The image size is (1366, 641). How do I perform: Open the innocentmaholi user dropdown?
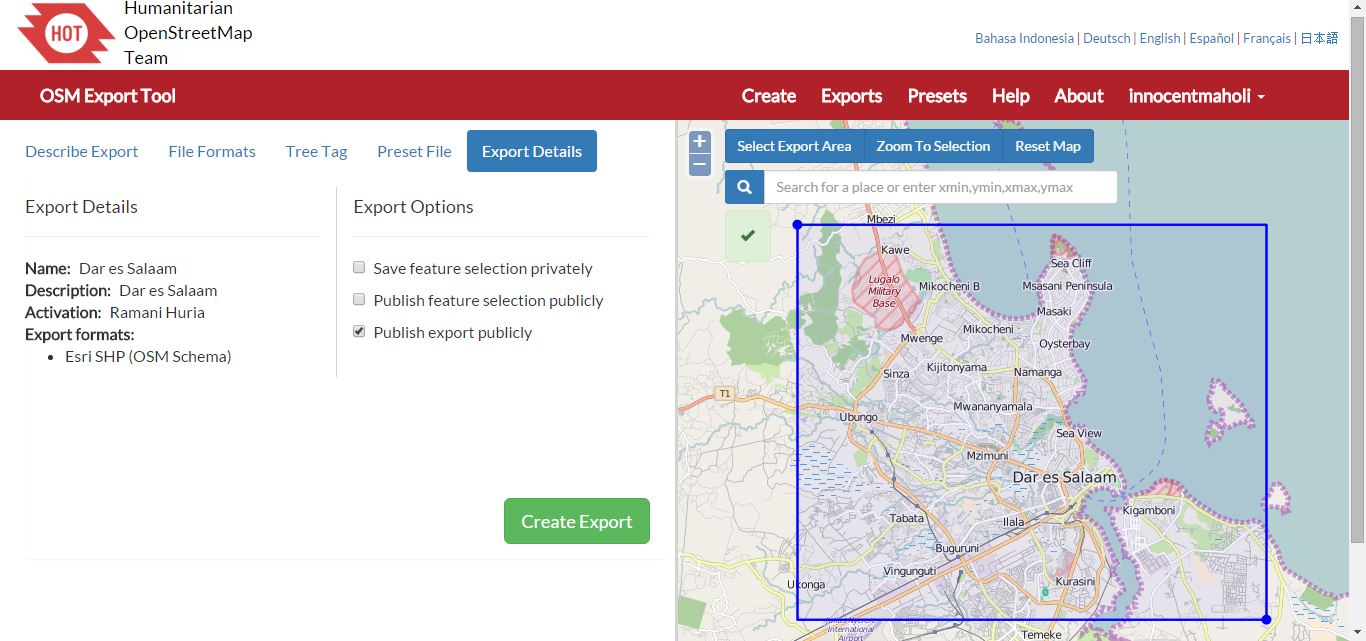1197,96
